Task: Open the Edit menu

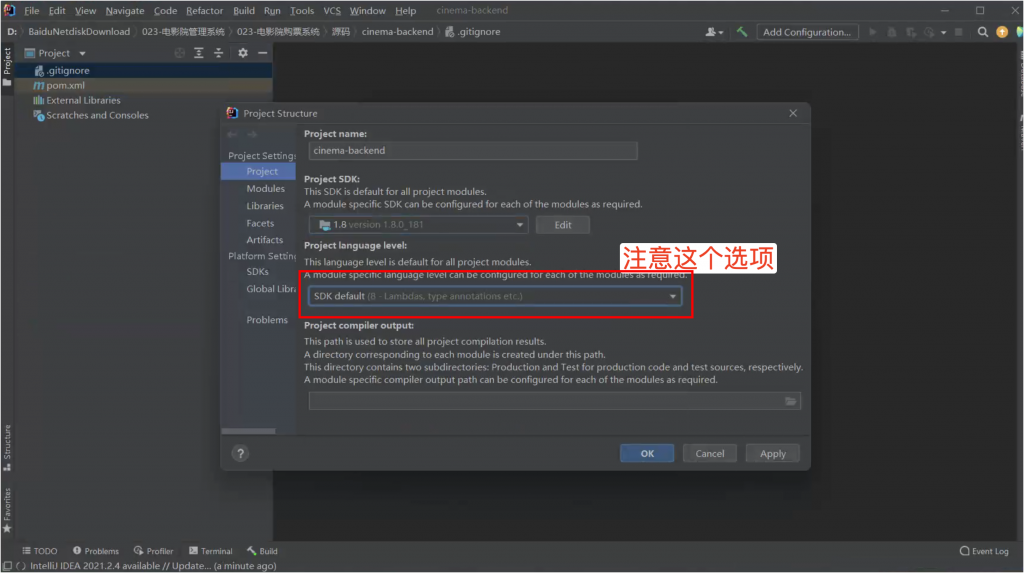Action: tap(57, 10)
